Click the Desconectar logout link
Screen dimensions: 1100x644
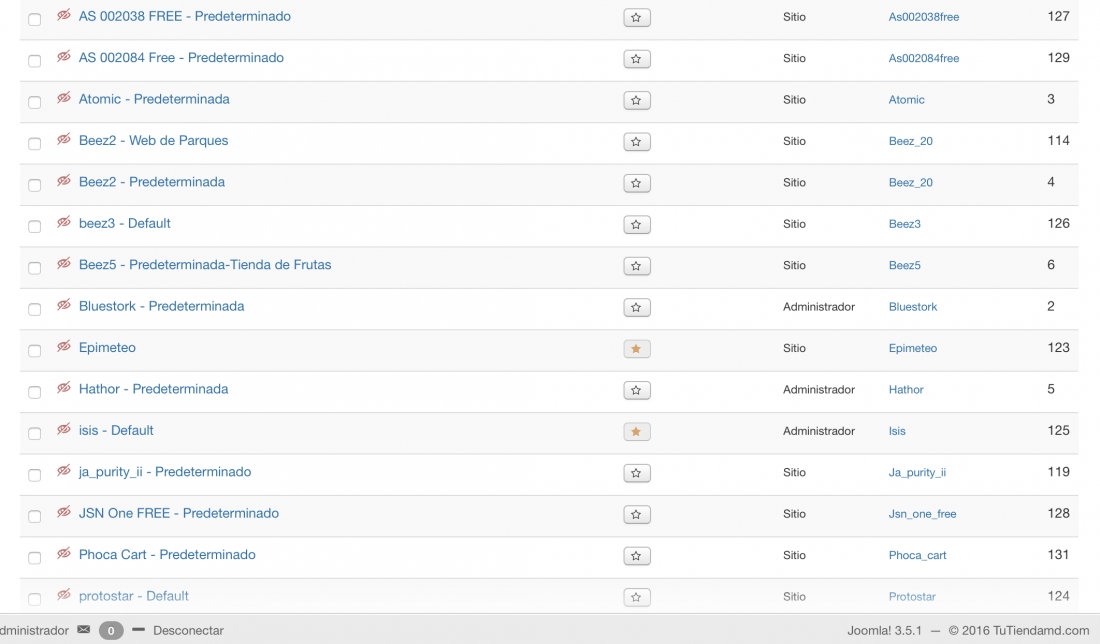pos(188,630)
